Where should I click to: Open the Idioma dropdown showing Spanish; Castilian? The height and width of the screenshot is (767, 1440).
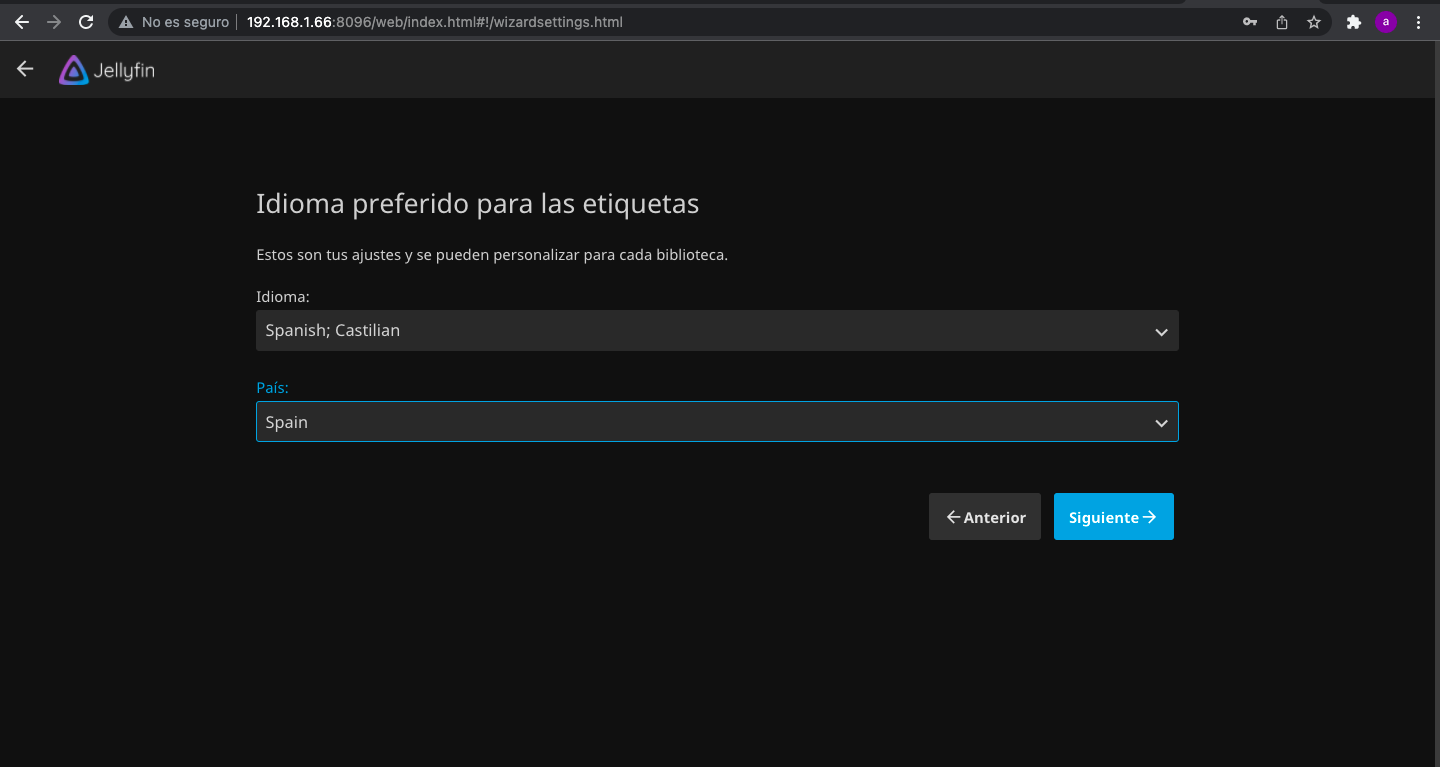pos(717,331)
